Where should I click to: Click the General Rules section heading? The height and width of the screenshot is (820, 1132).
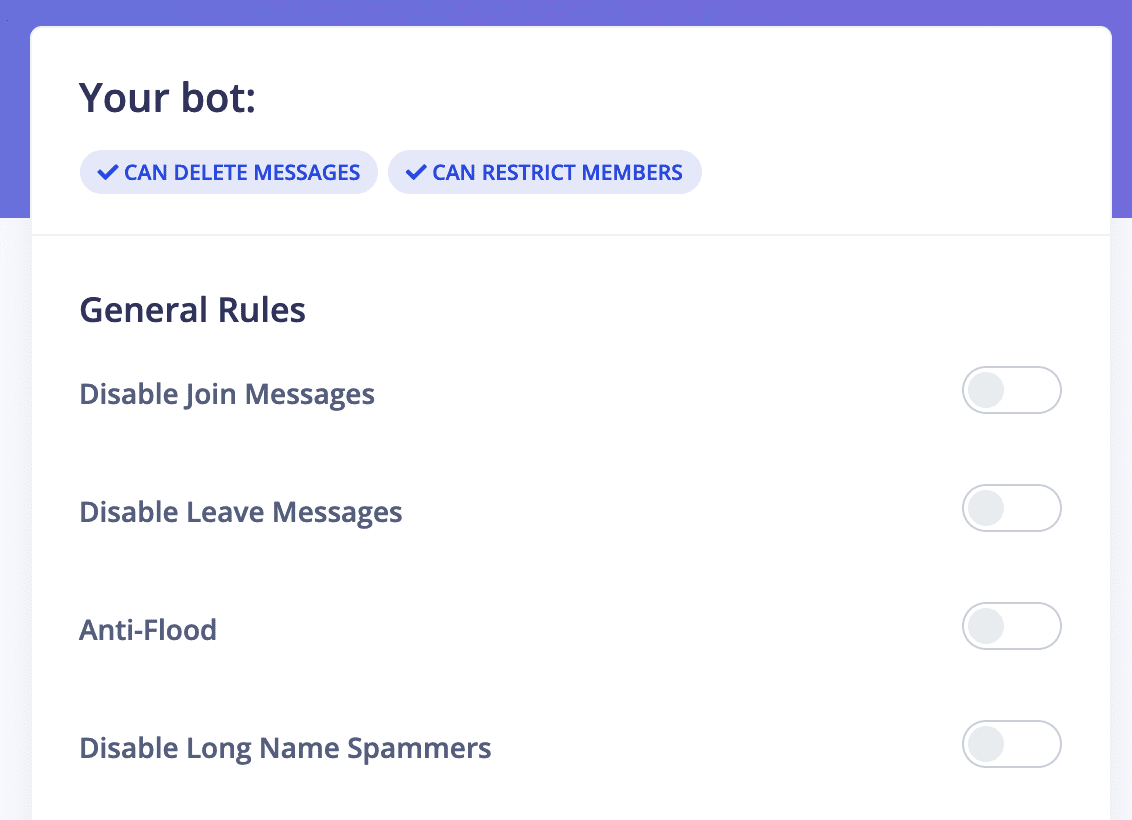[x=193, y=310]
